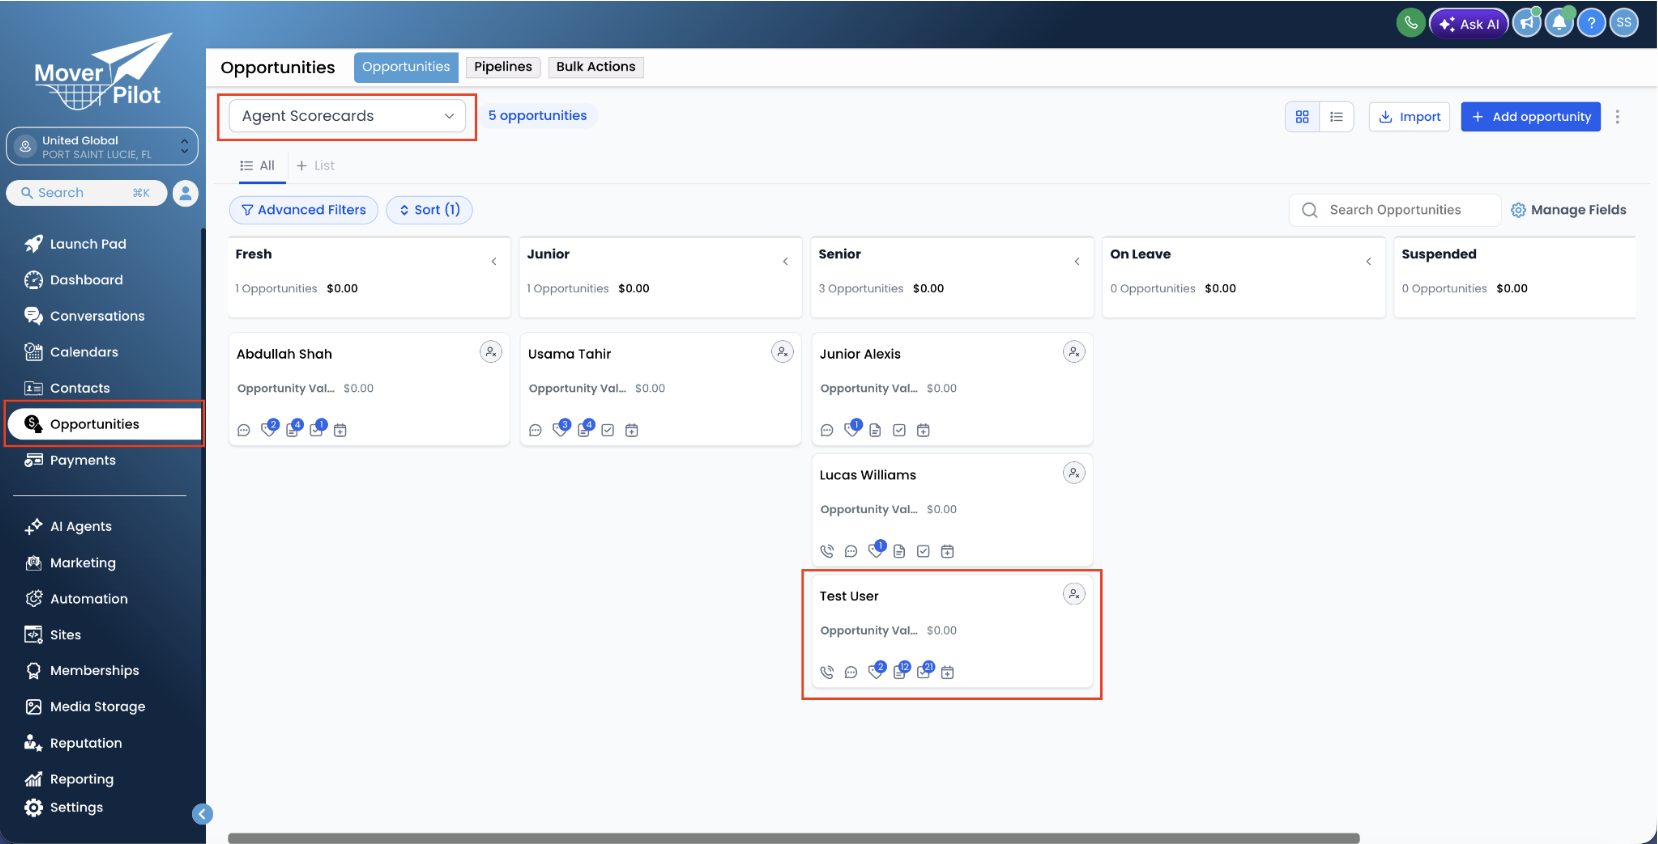Open the help question mark icon
Screen dimensions: 1658x844
click(x=1591, y=23)
